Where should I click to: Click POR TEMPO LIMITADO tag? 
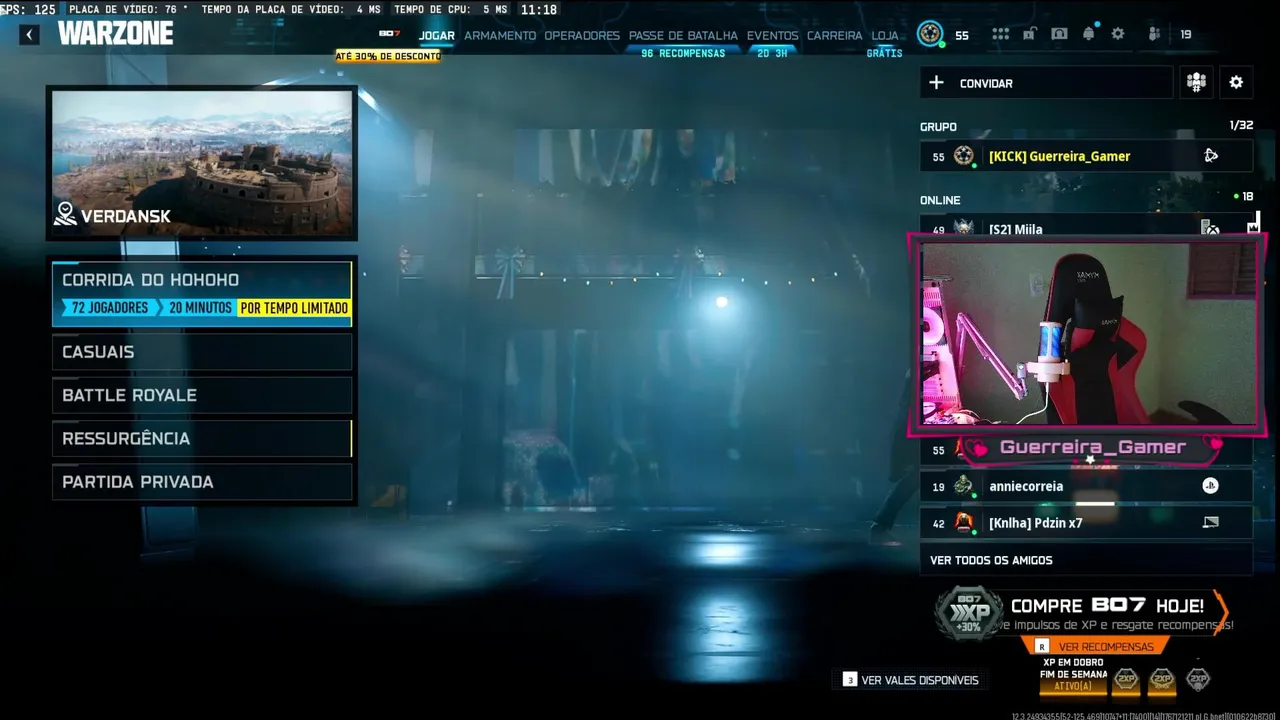click(294, 308)
